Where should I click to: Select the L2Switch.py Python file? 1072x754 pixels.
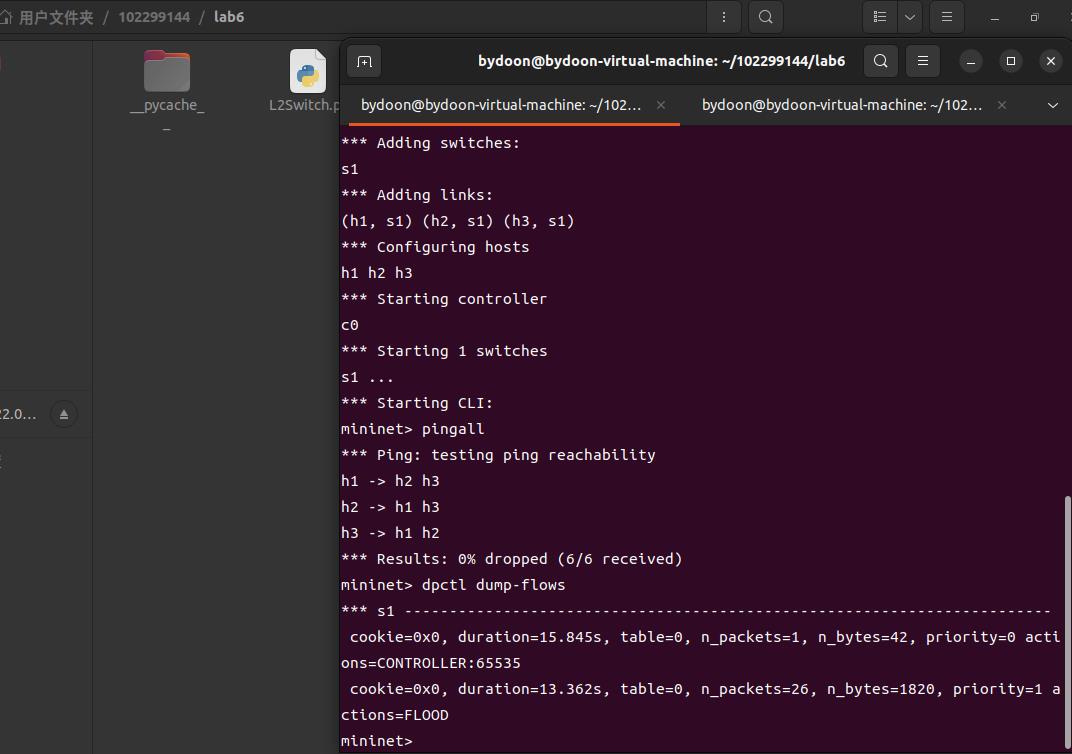pyautogui.click(x=306, y=81)
